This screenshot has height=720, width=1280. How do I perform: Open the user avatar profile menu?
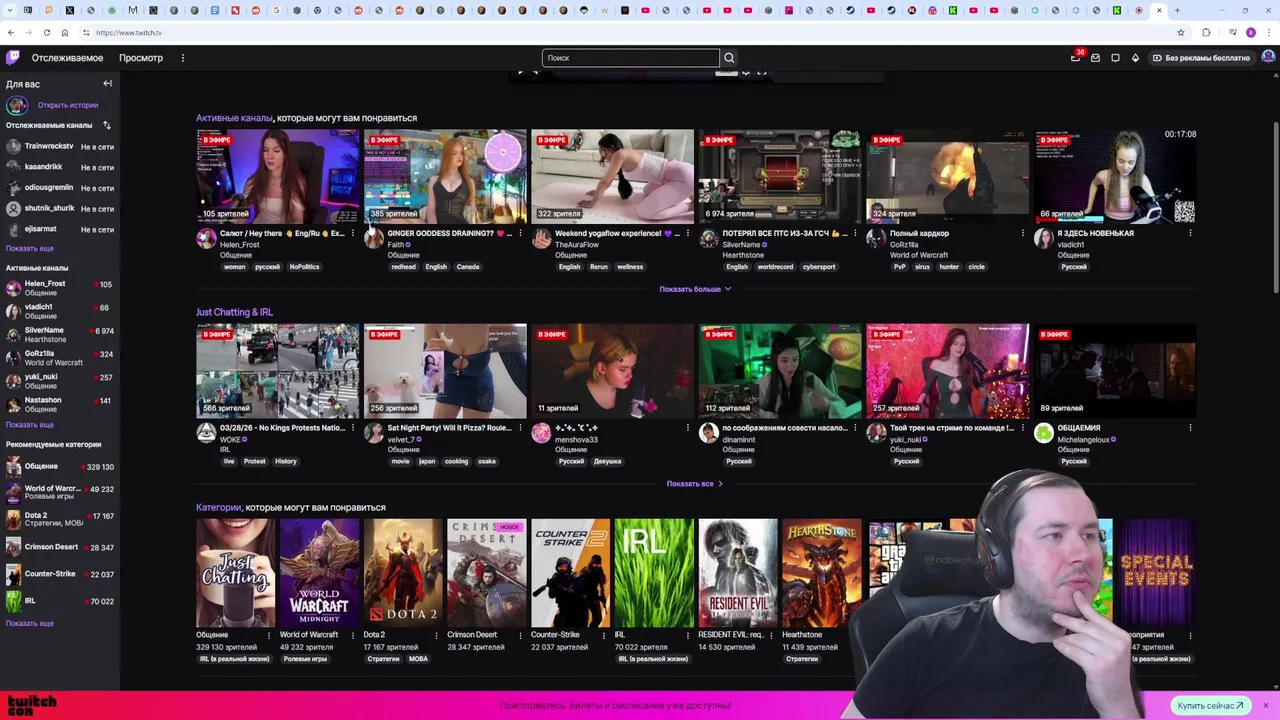pyautogui.click(x=1268, y=57)
